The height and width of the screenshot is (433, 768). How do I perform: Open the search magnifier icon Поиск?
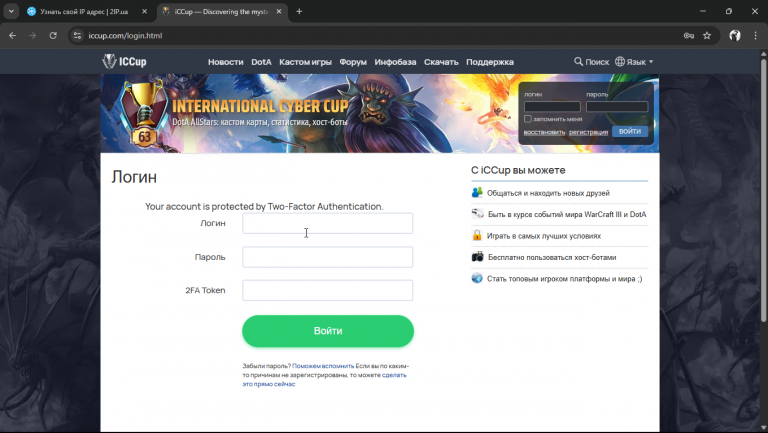[578, 62]
